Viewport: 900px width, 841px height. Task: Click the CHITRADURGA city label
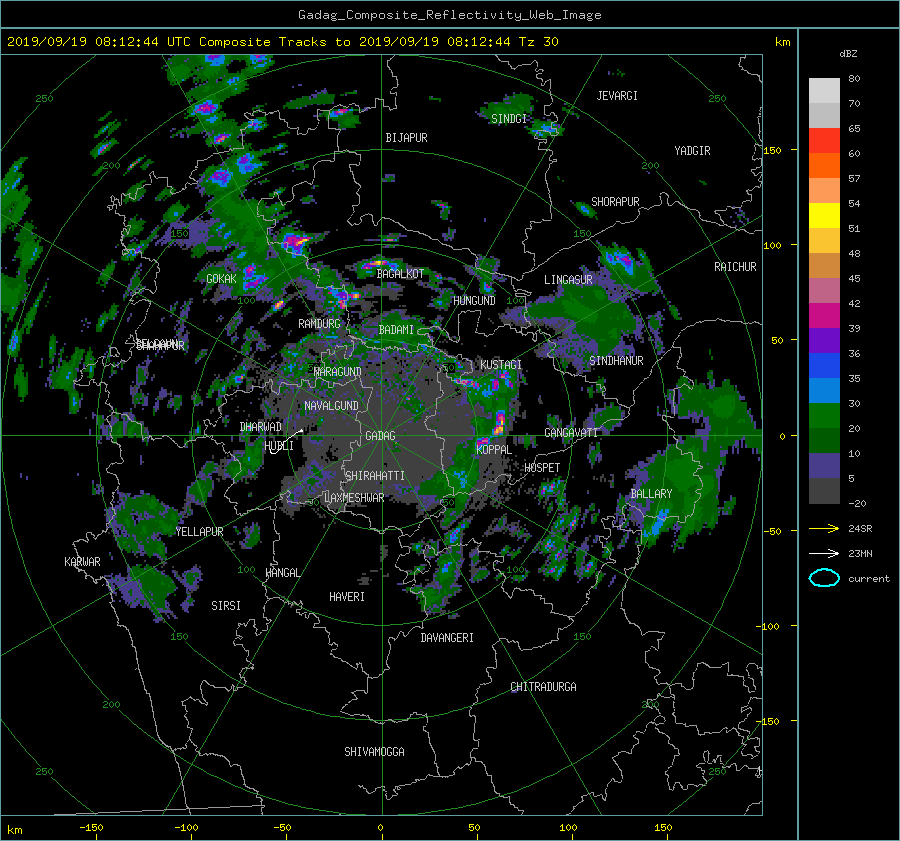coord(543,687)
